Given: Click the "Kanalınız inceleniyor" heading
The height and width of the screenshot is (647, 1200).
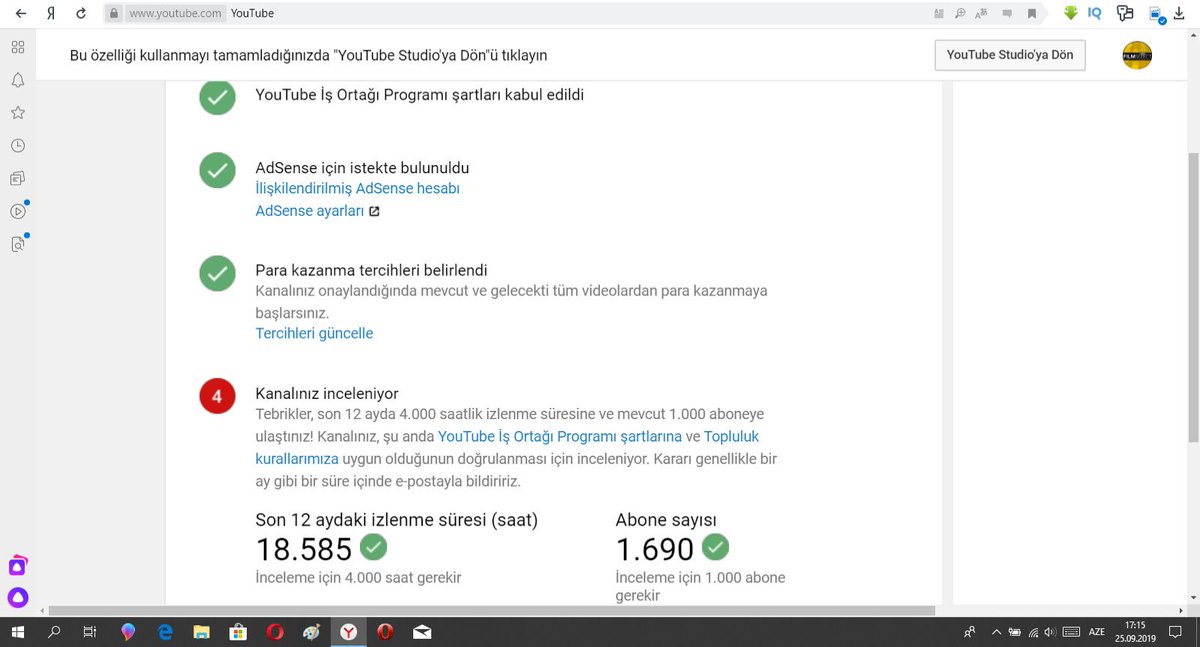Looking at the screenshot, I should point(327,394).
